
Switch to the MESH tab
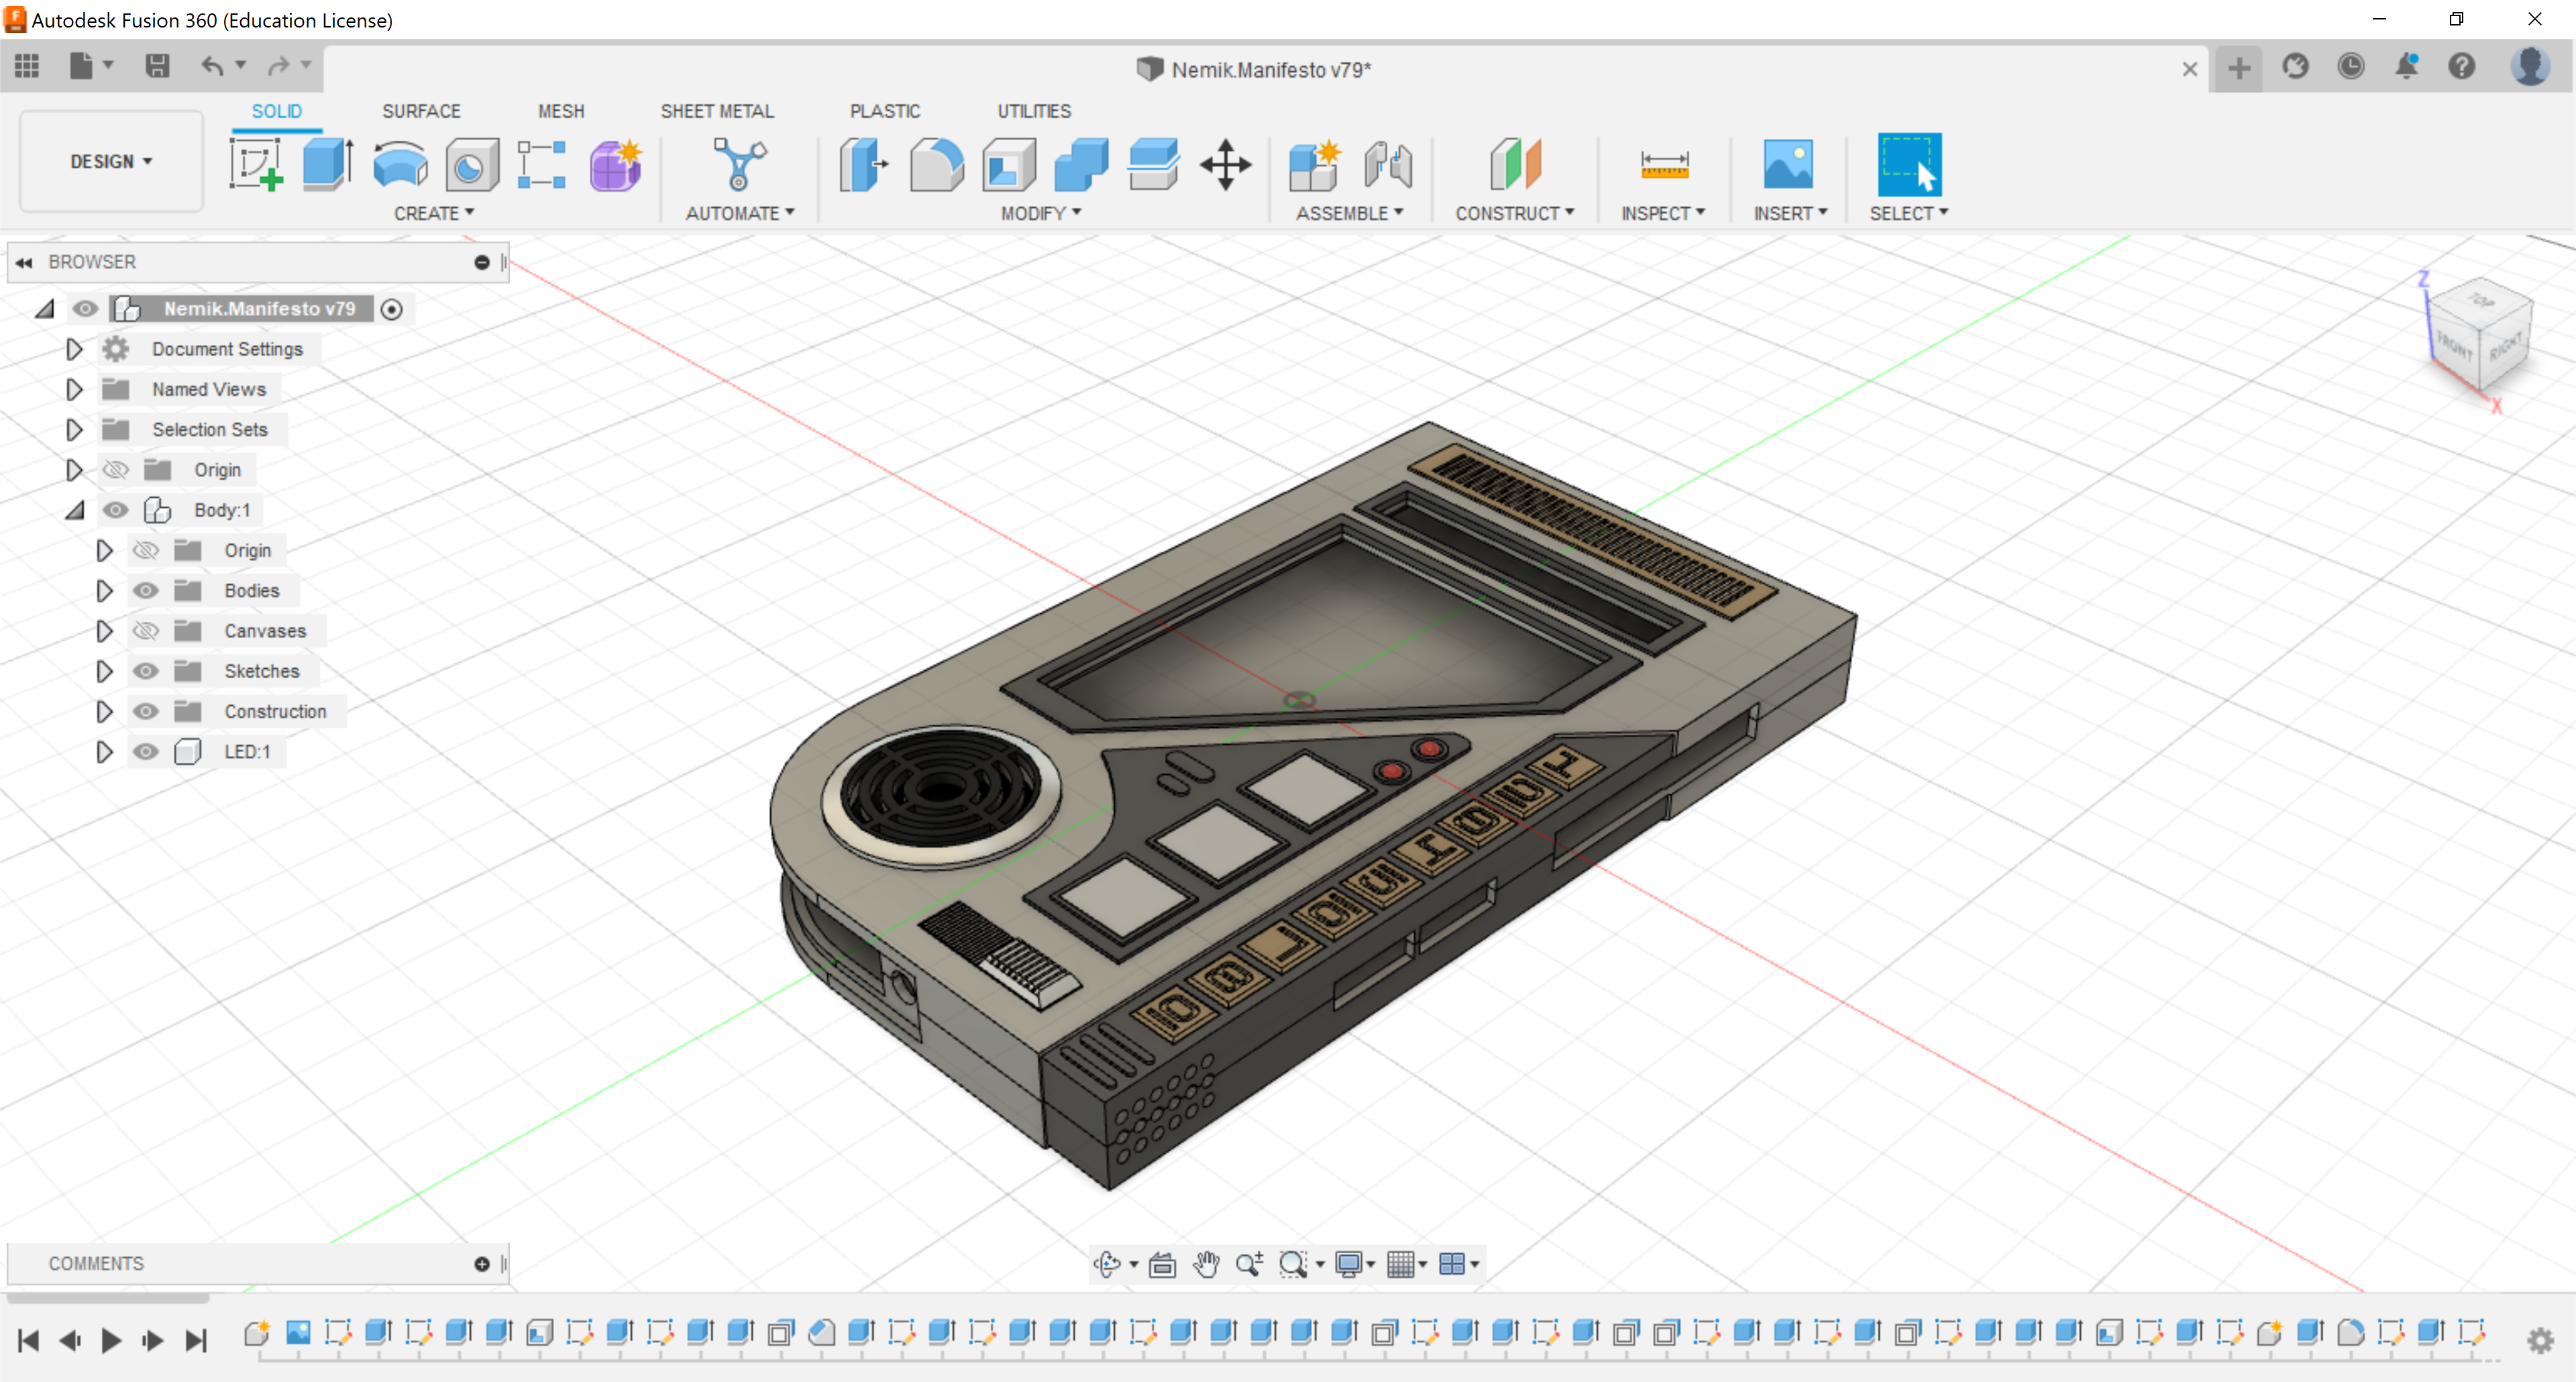[561, 111]
